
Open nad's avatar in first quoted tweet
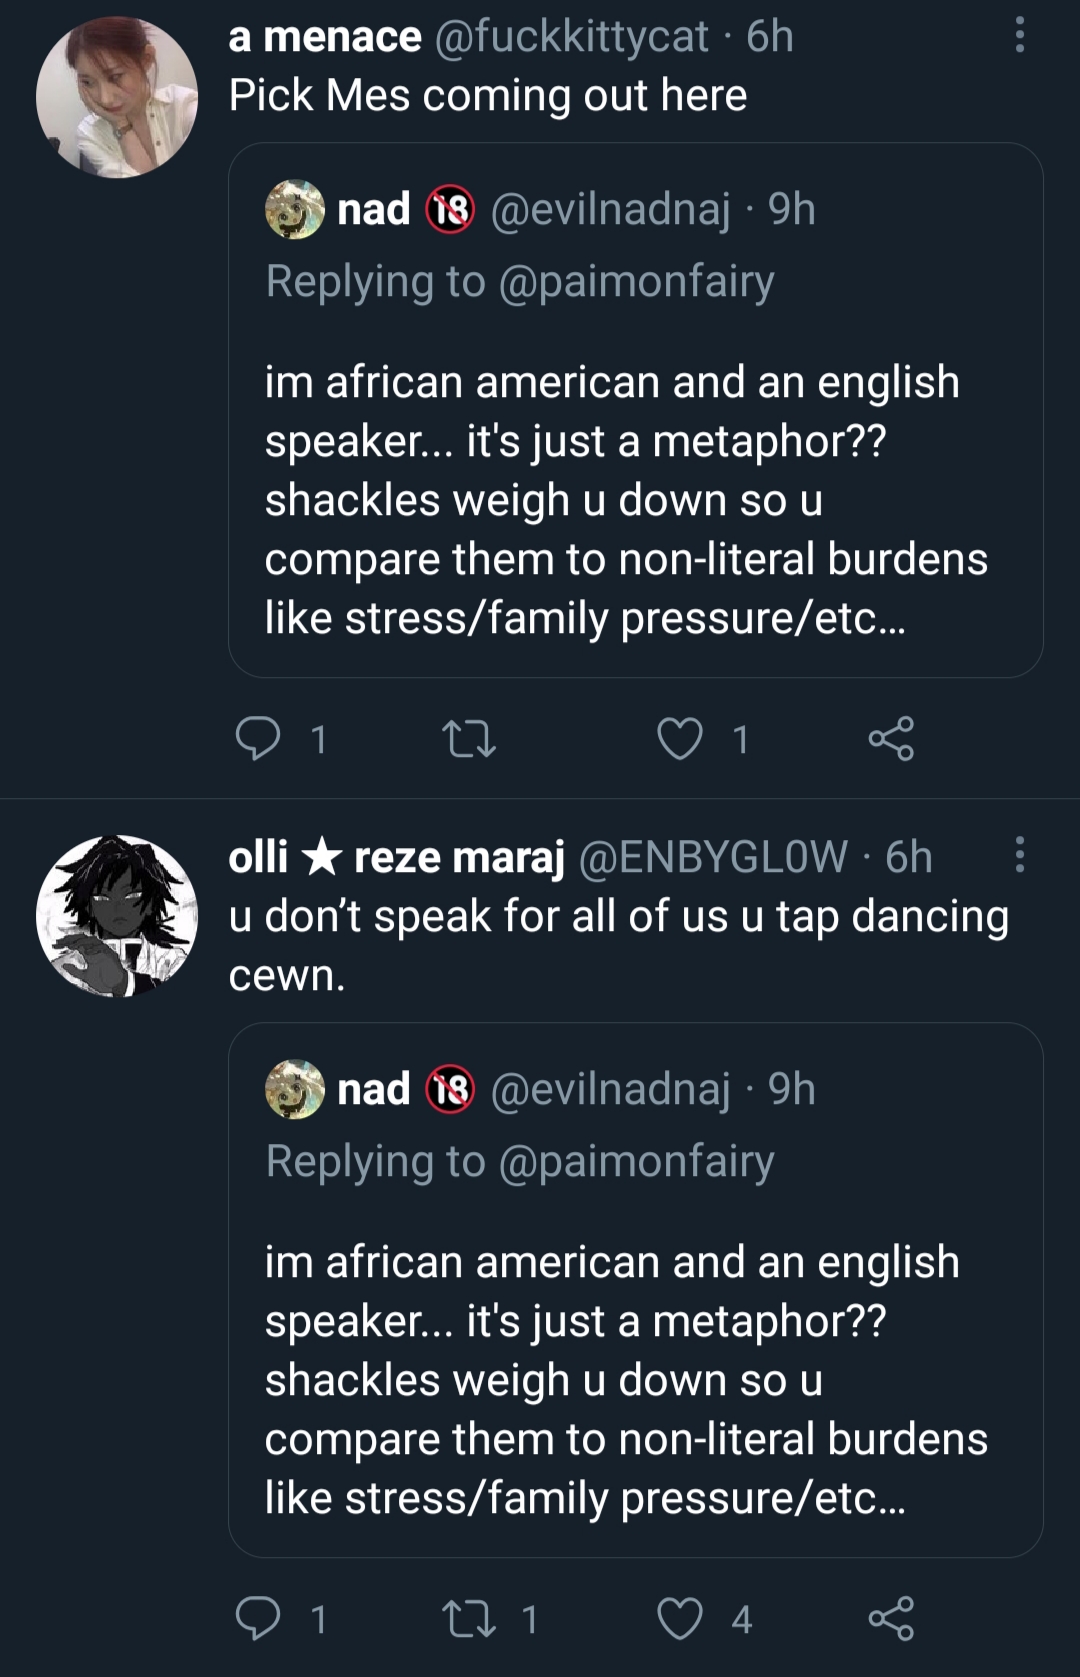[x=295, y=209]
